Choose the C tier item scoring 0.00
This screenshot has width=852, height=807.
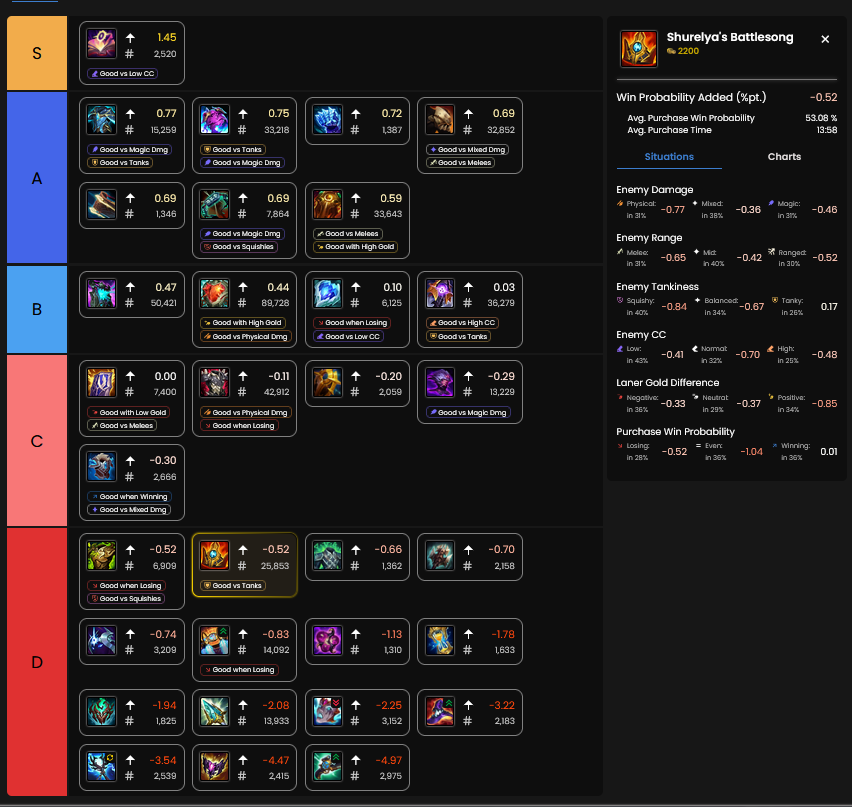pos(131,398)
